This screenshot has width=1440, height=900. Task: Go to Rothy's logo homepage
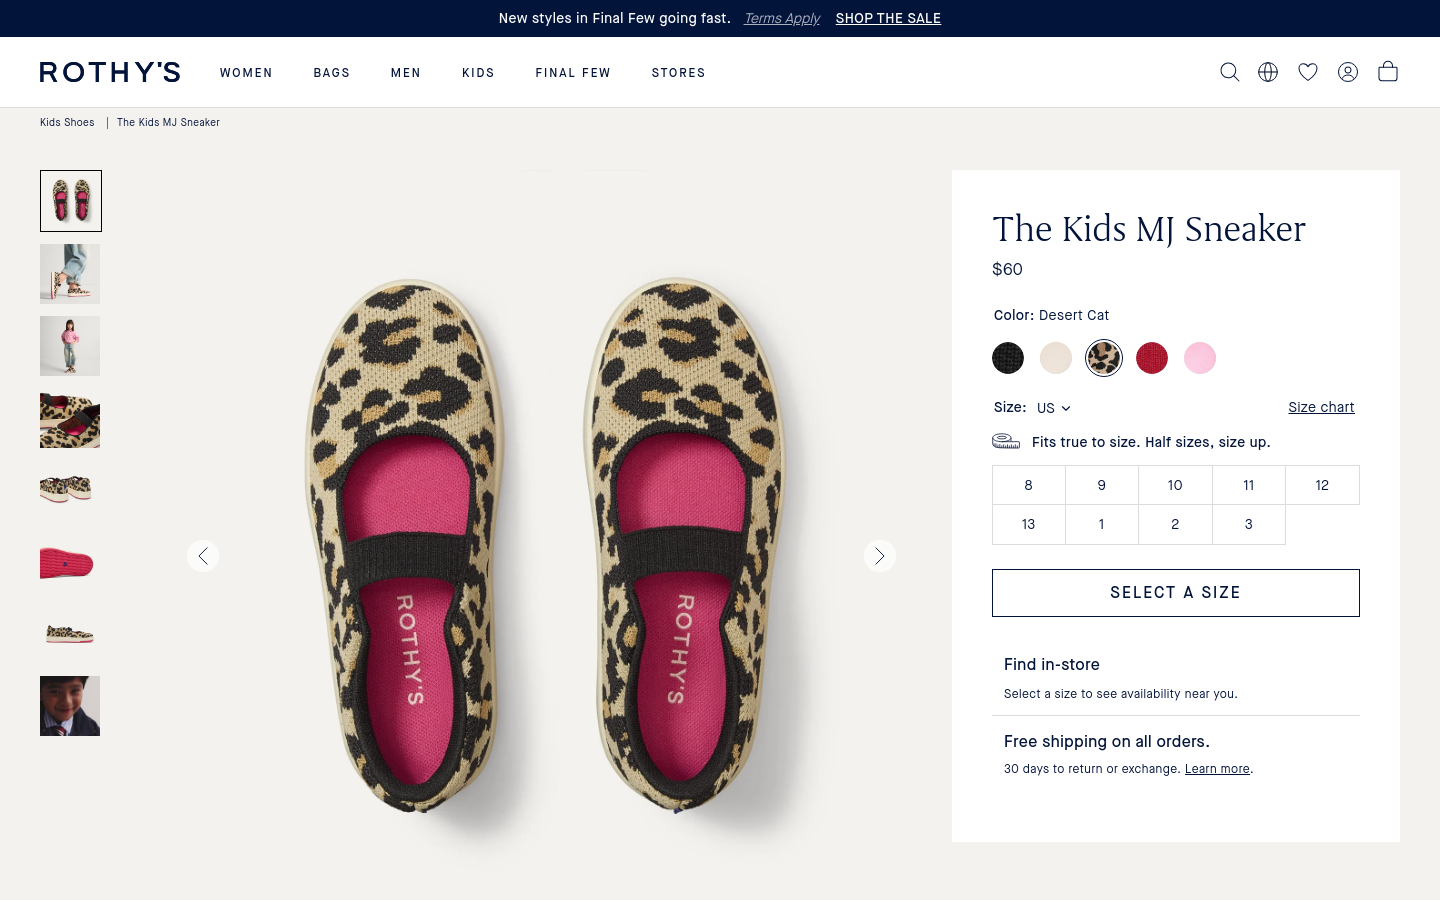[110, 72]
